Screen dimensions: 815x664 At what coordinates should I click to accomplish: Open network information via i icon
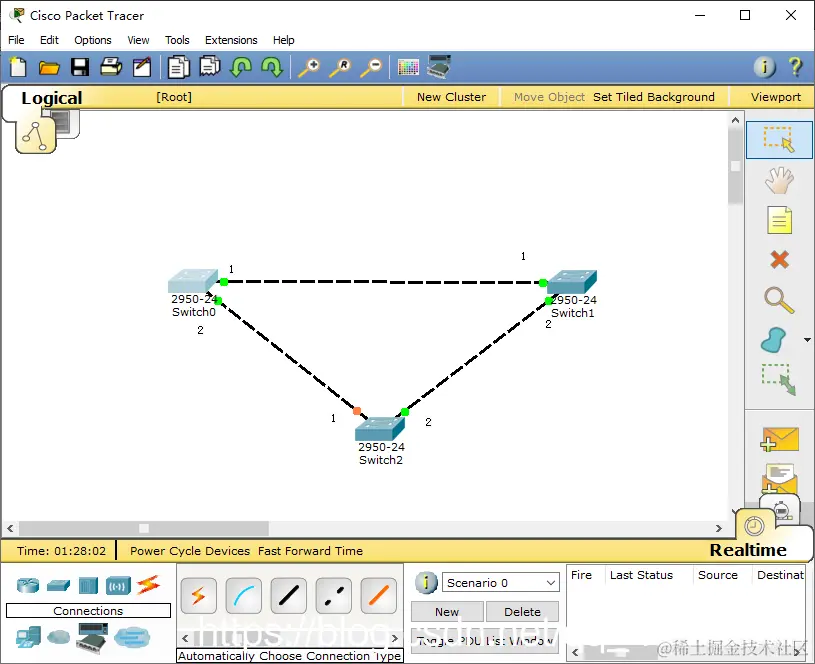click(x=764, y=67)
